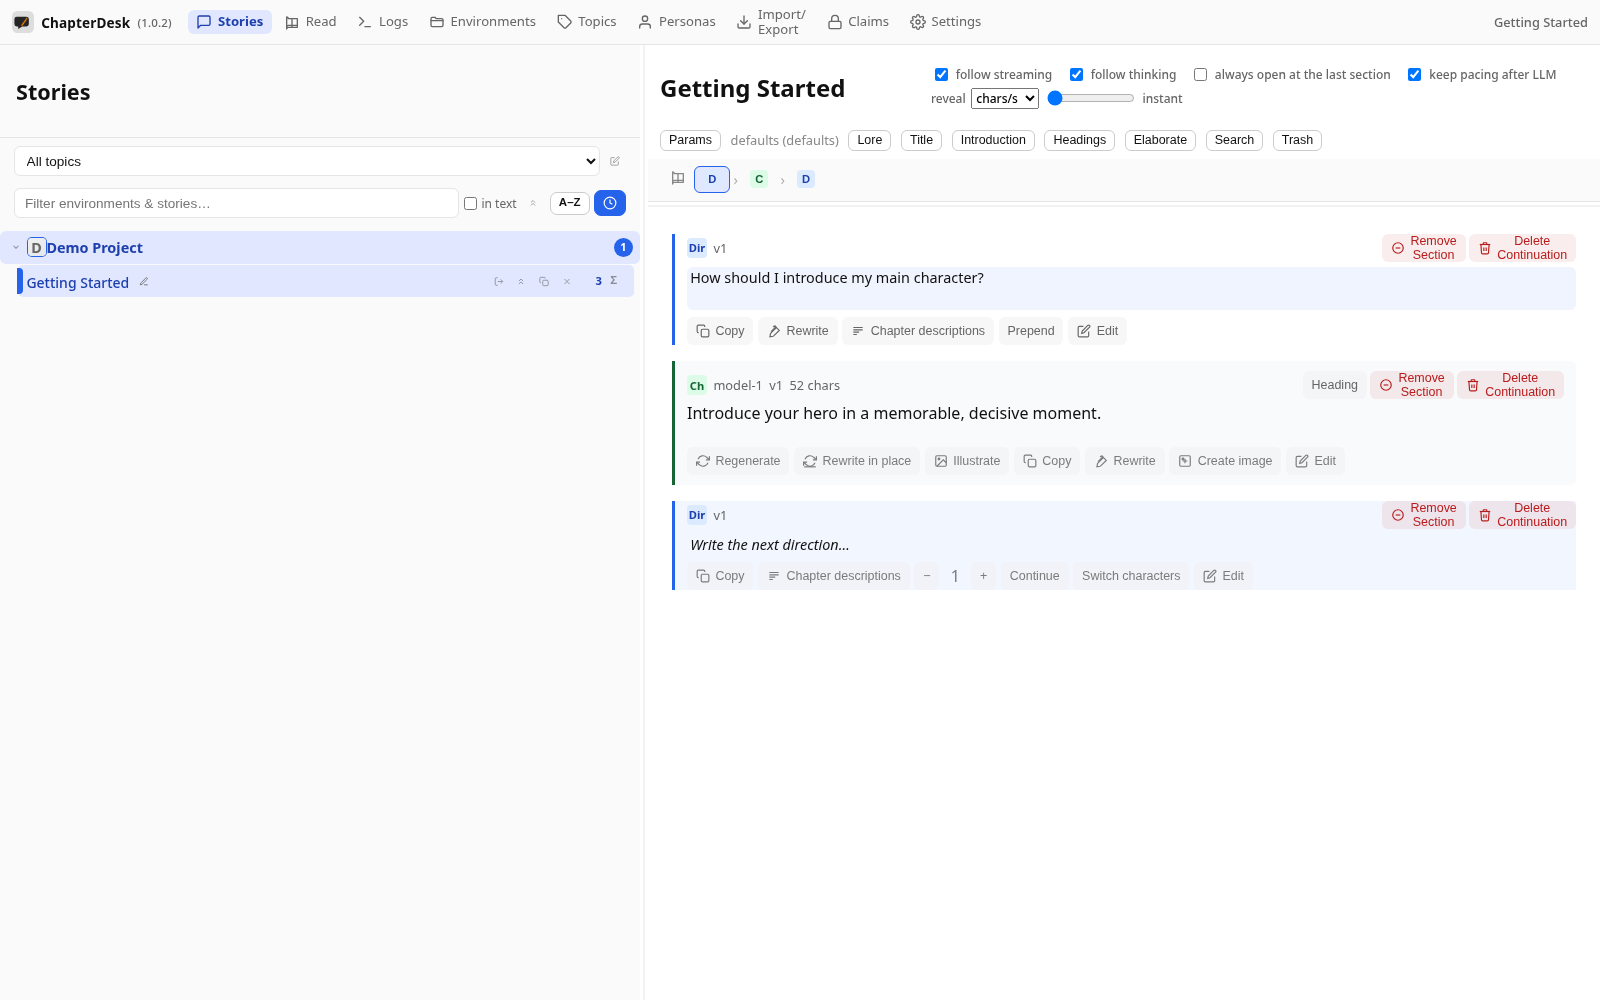Click the Lore button
This screenshot has width=1600, height=1000.
(870, 140)
